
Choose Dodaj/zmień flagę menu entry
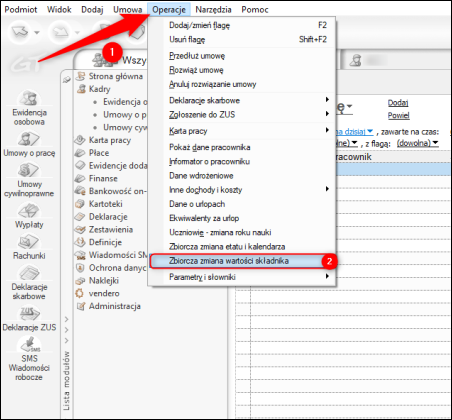point(242,25)
